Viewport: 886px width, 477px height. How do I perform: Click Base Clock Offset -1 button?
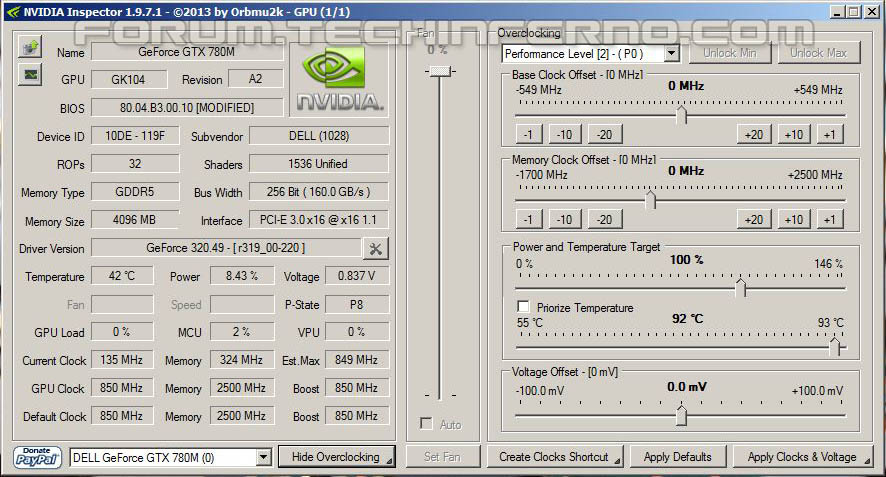pos(528,135)
